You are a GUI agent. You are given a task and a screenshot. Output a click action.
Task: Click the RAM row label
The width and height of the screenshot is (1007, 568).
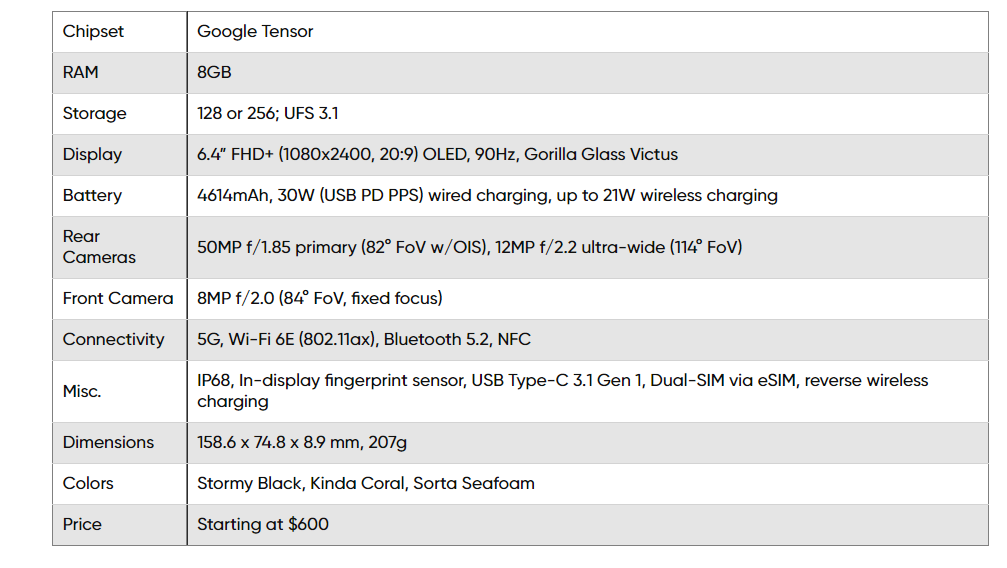point(81,73)
